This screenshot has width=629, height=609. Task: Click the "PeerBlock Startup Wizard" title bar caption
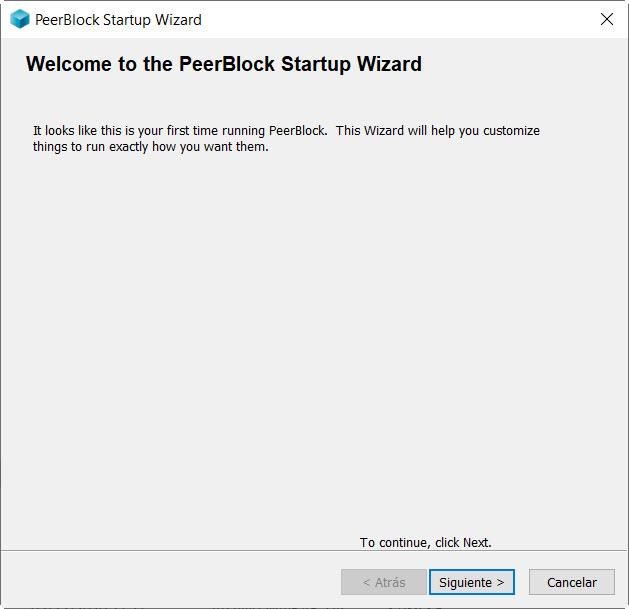118,19
